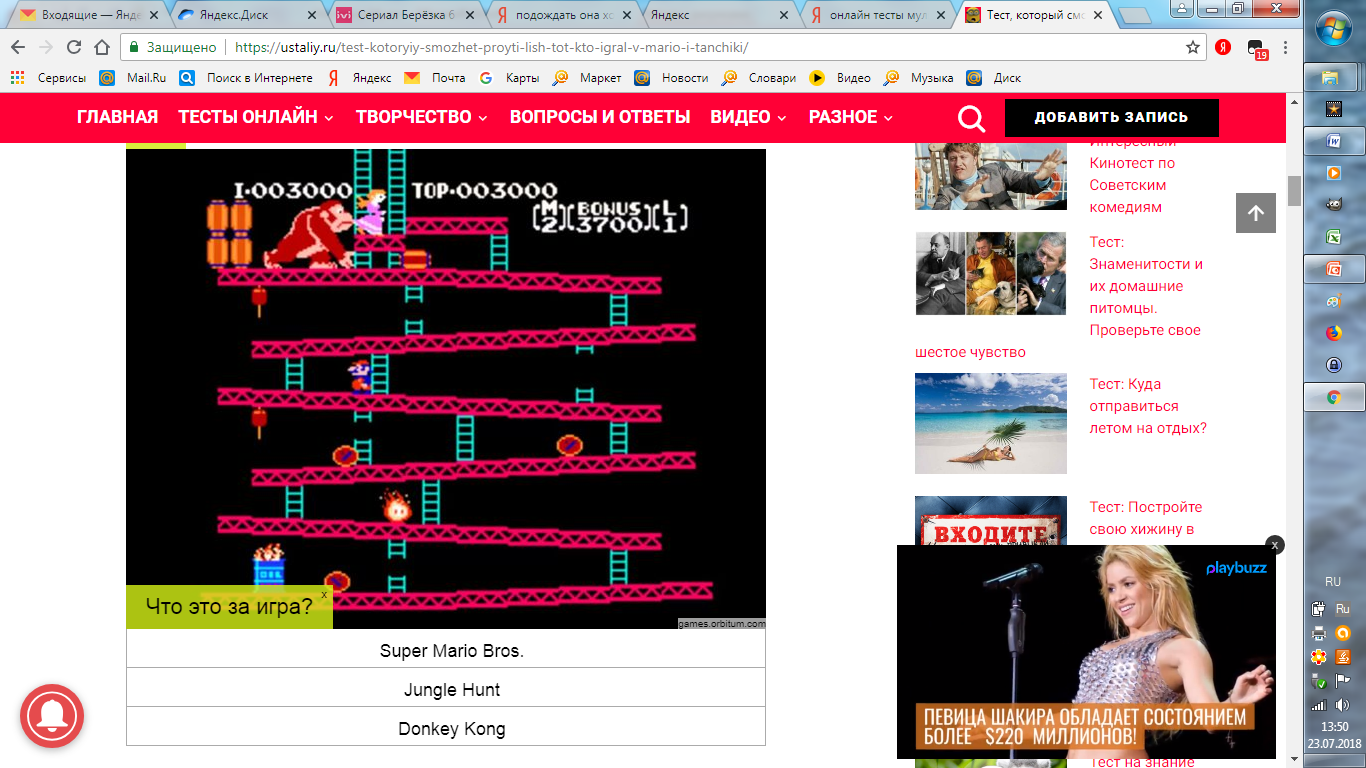Open the site search magnifier

pos(971,118)
